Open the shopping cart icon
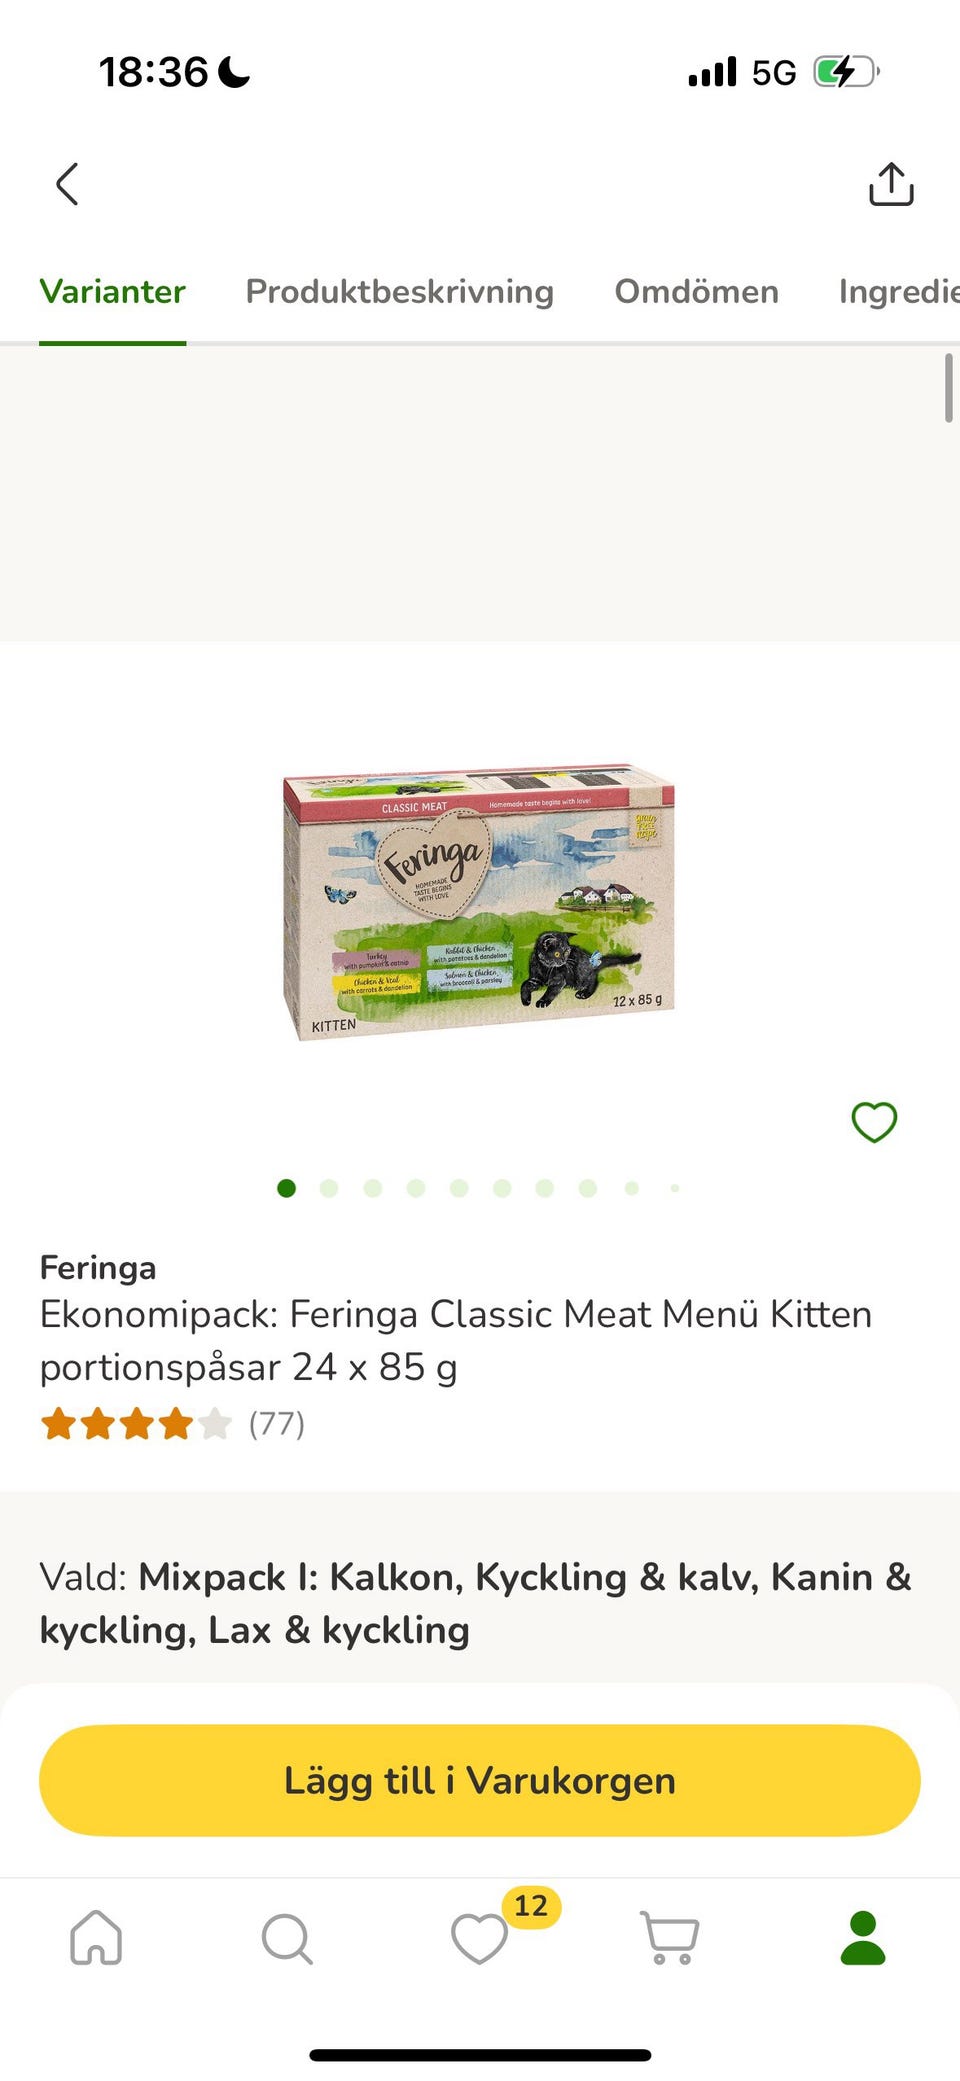 click(669, 1938)
